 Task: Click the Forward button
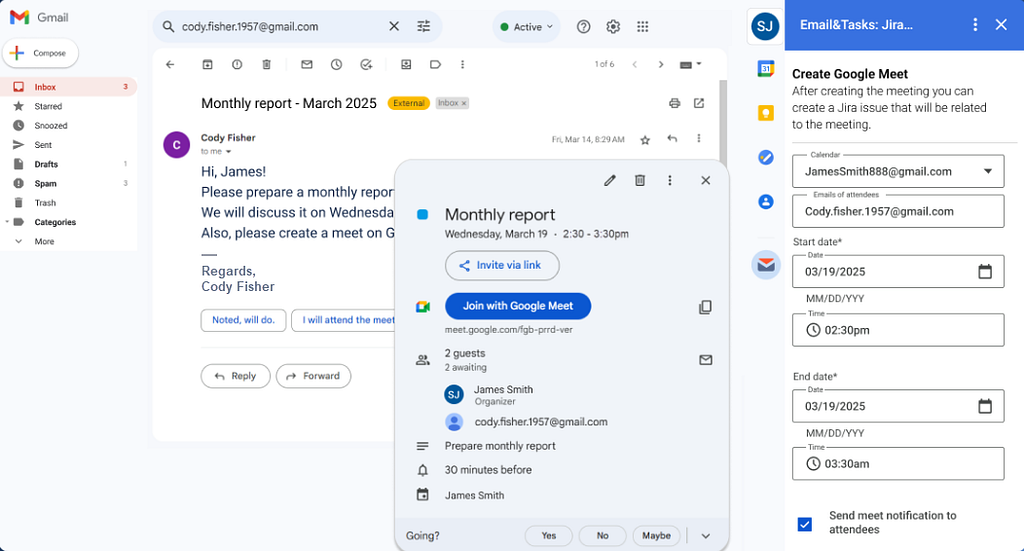tap(313, 376)
